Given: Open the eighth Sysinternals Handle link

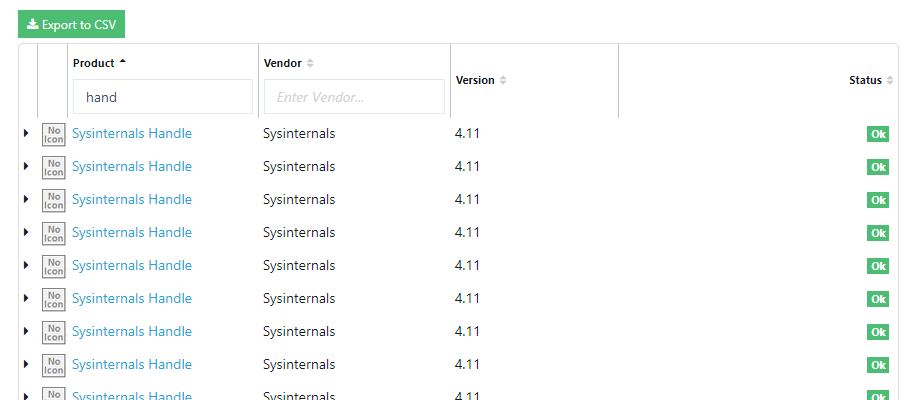Looking at the screenshot, I should tap(132, 364).
